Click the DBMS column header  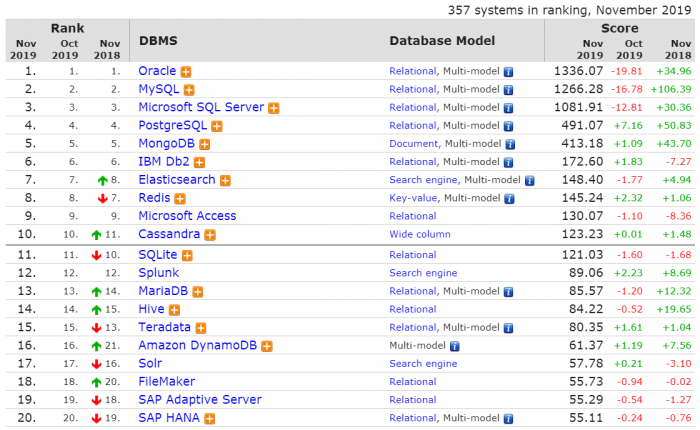pos(159,41)
